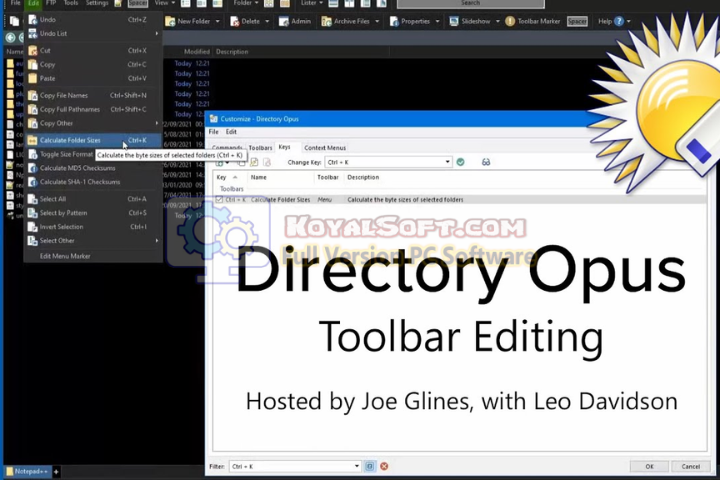Viewport: 720px width, 480px height.
Task: Open File menu in Customize dialog
Action: point(214,132)
